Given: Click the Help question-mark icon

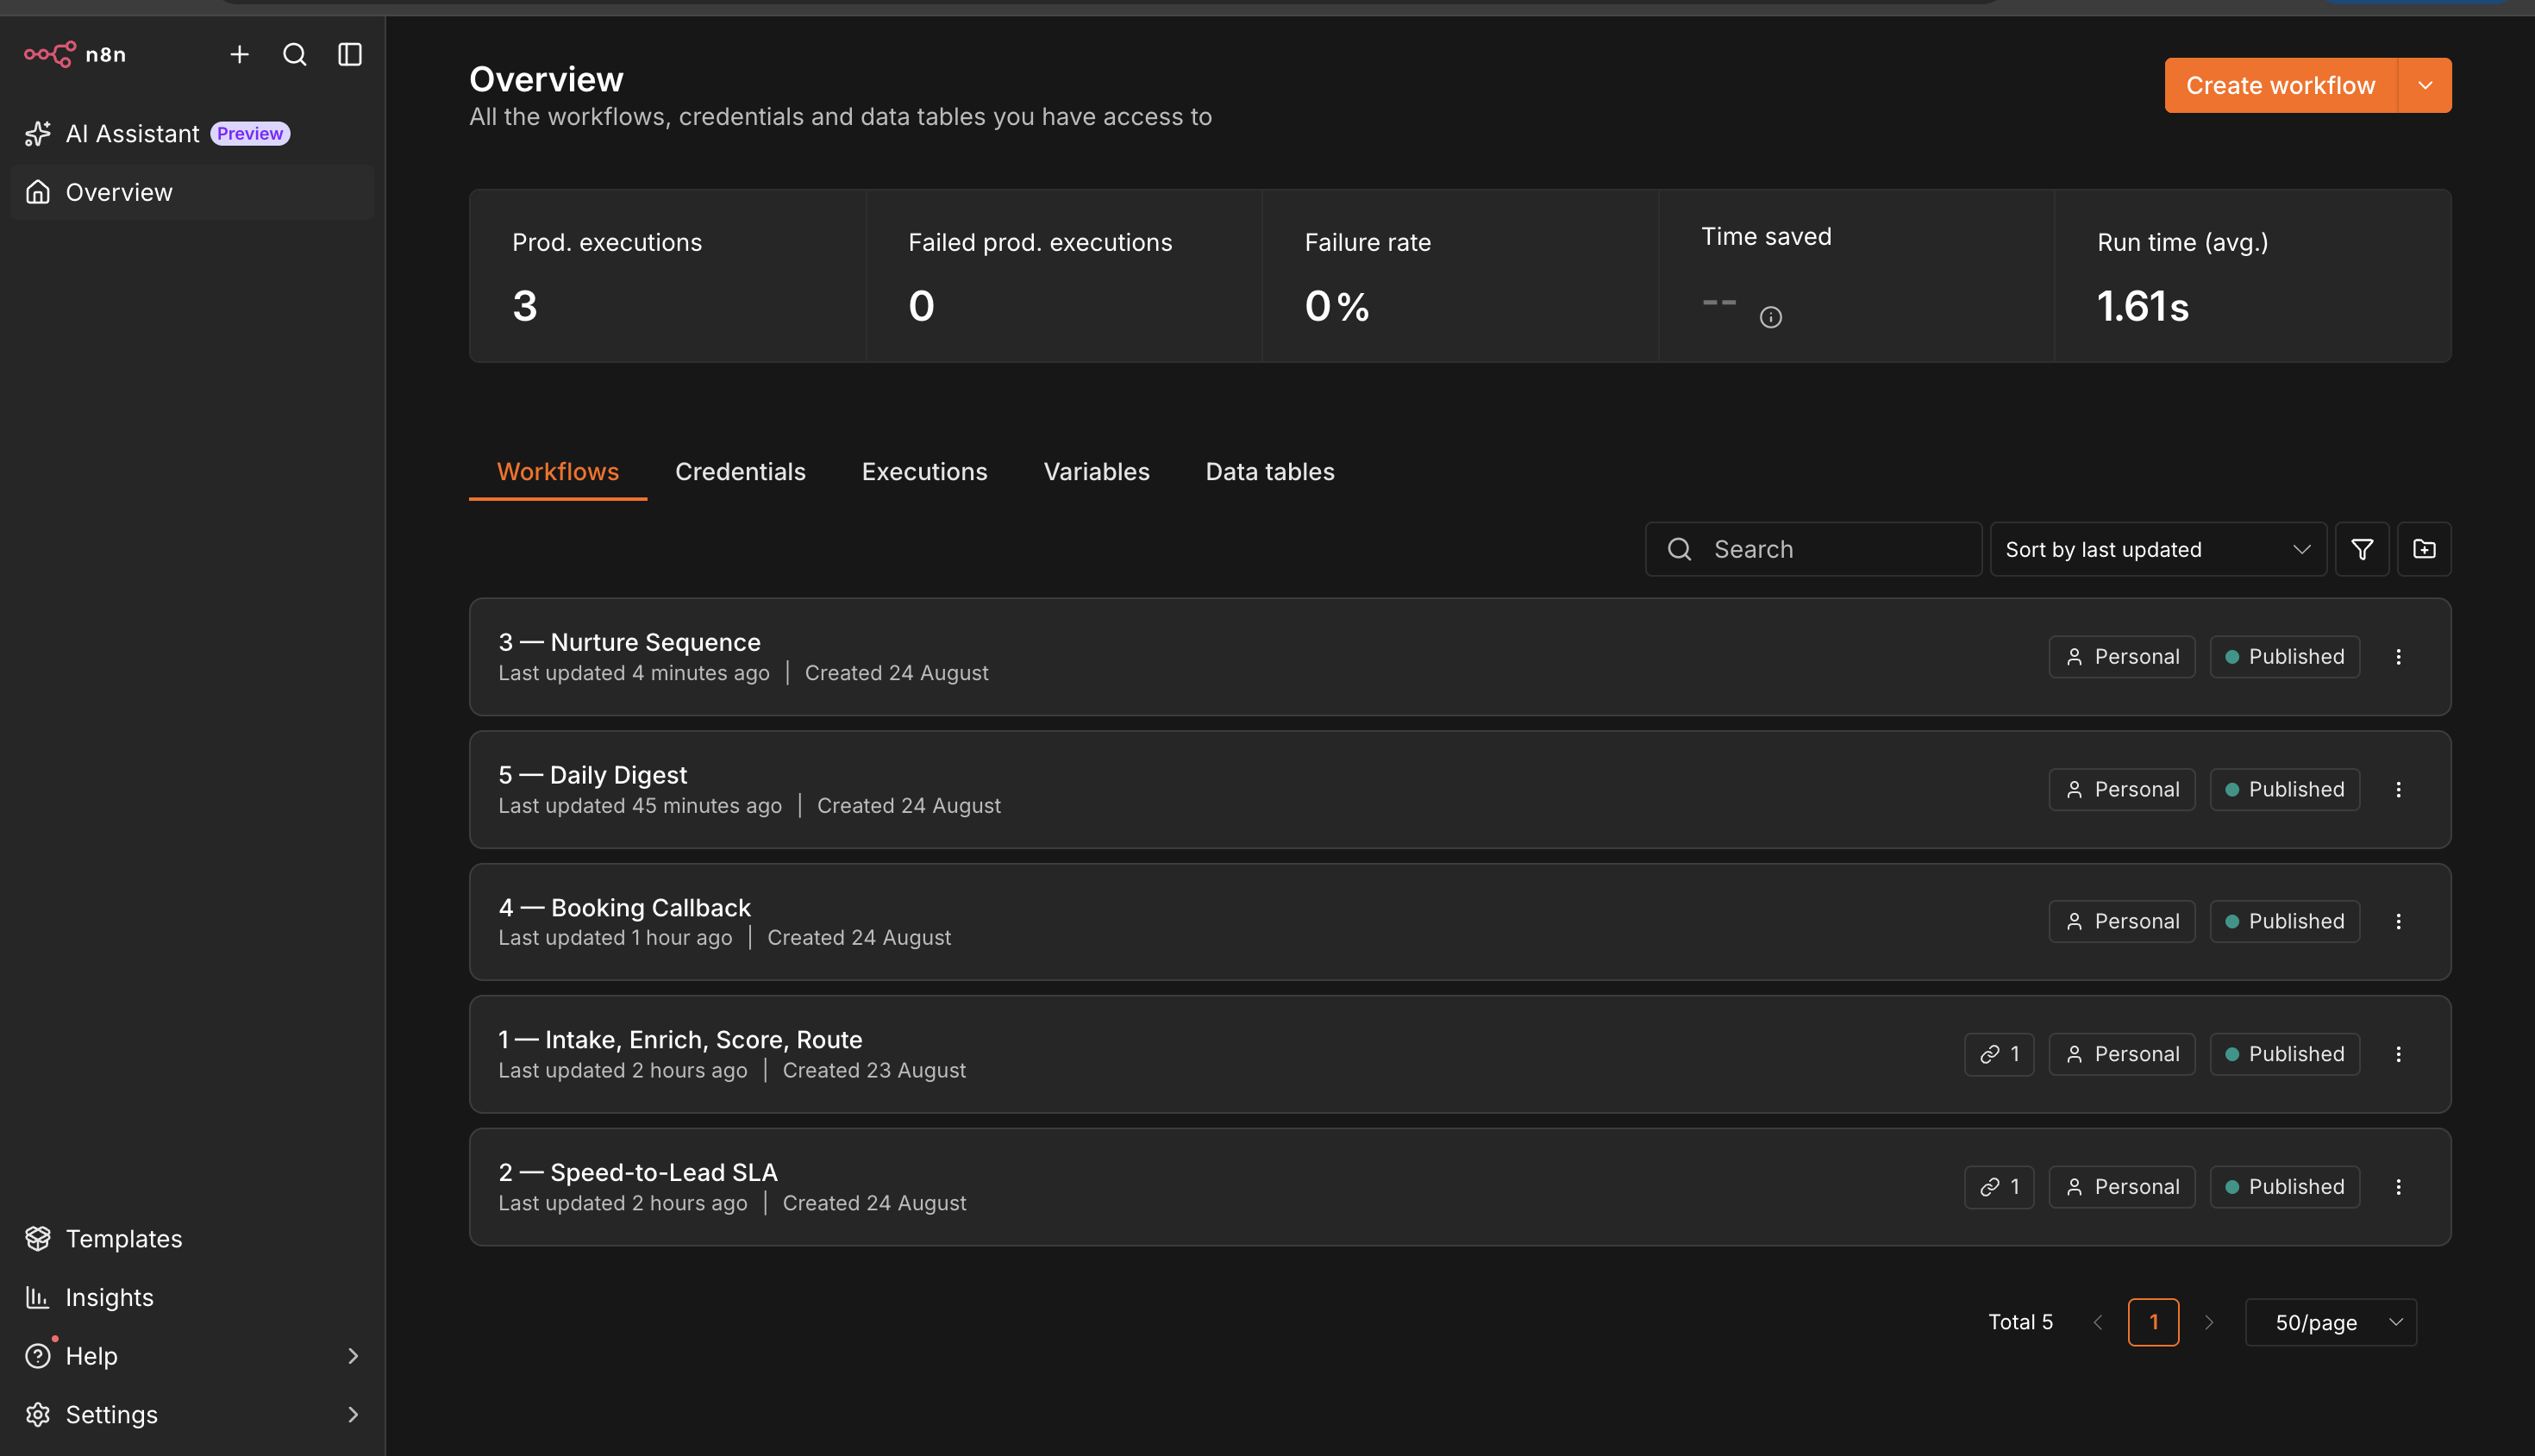Looking at the screenshot, I should click(x=38, y=1355).
